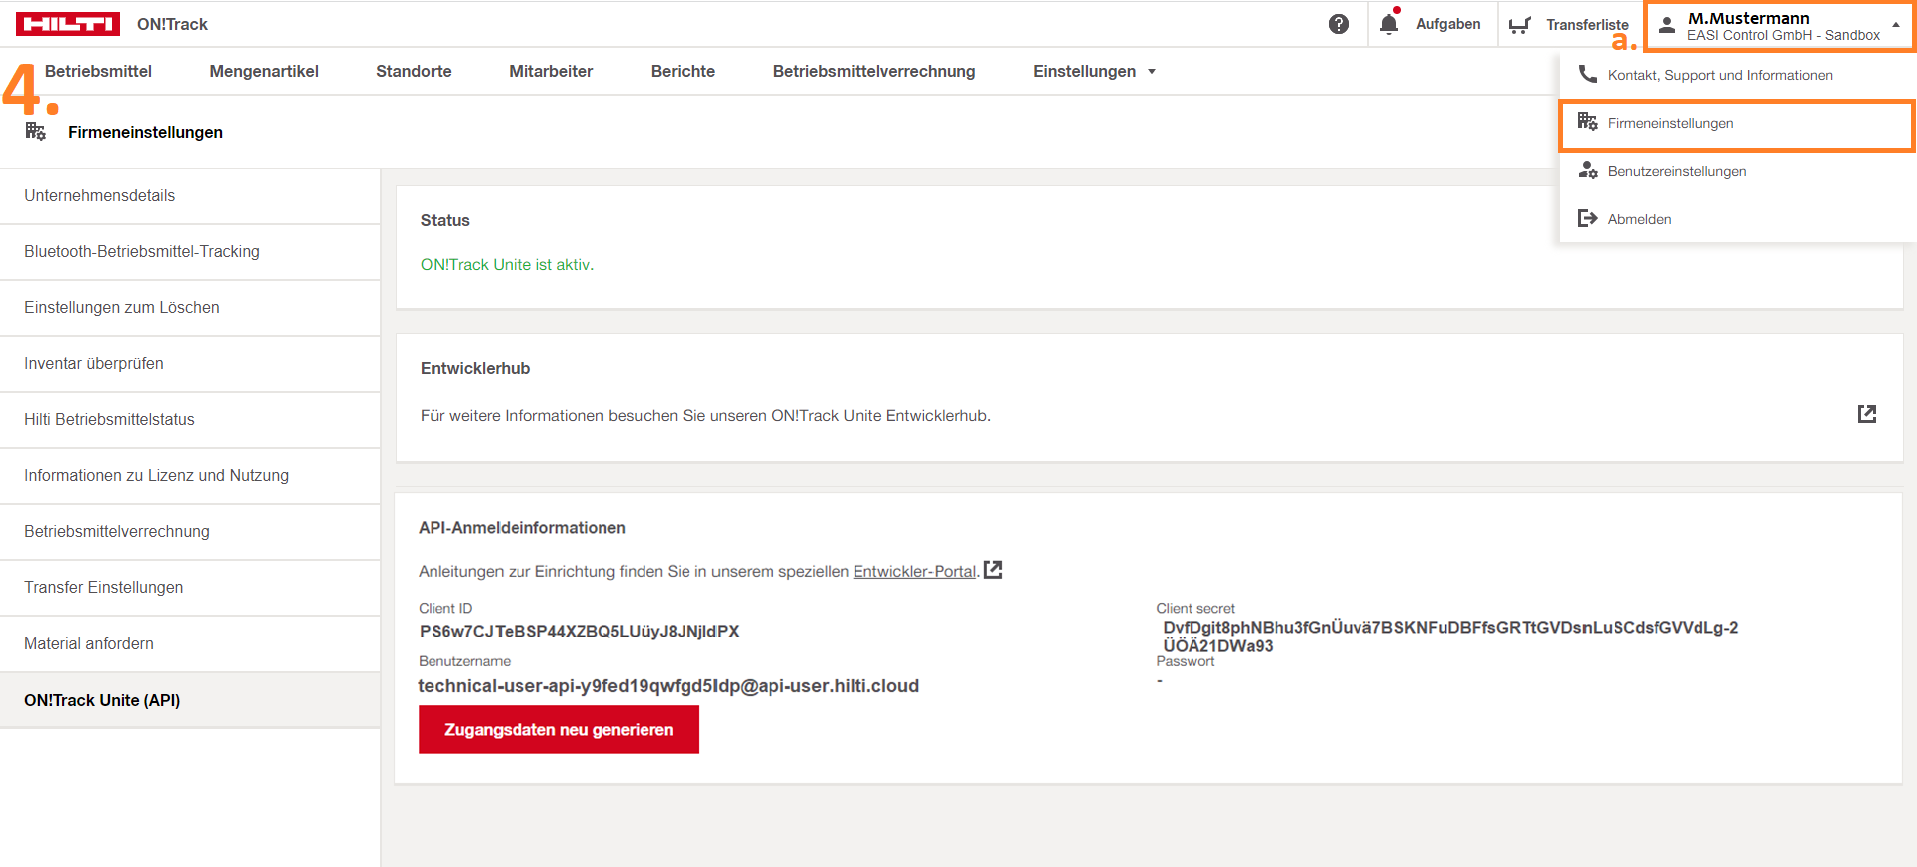The image size is (1917, 867).
Task: Open Betriebsmittelverrechnung in sidebar
Action: [190, 531]
